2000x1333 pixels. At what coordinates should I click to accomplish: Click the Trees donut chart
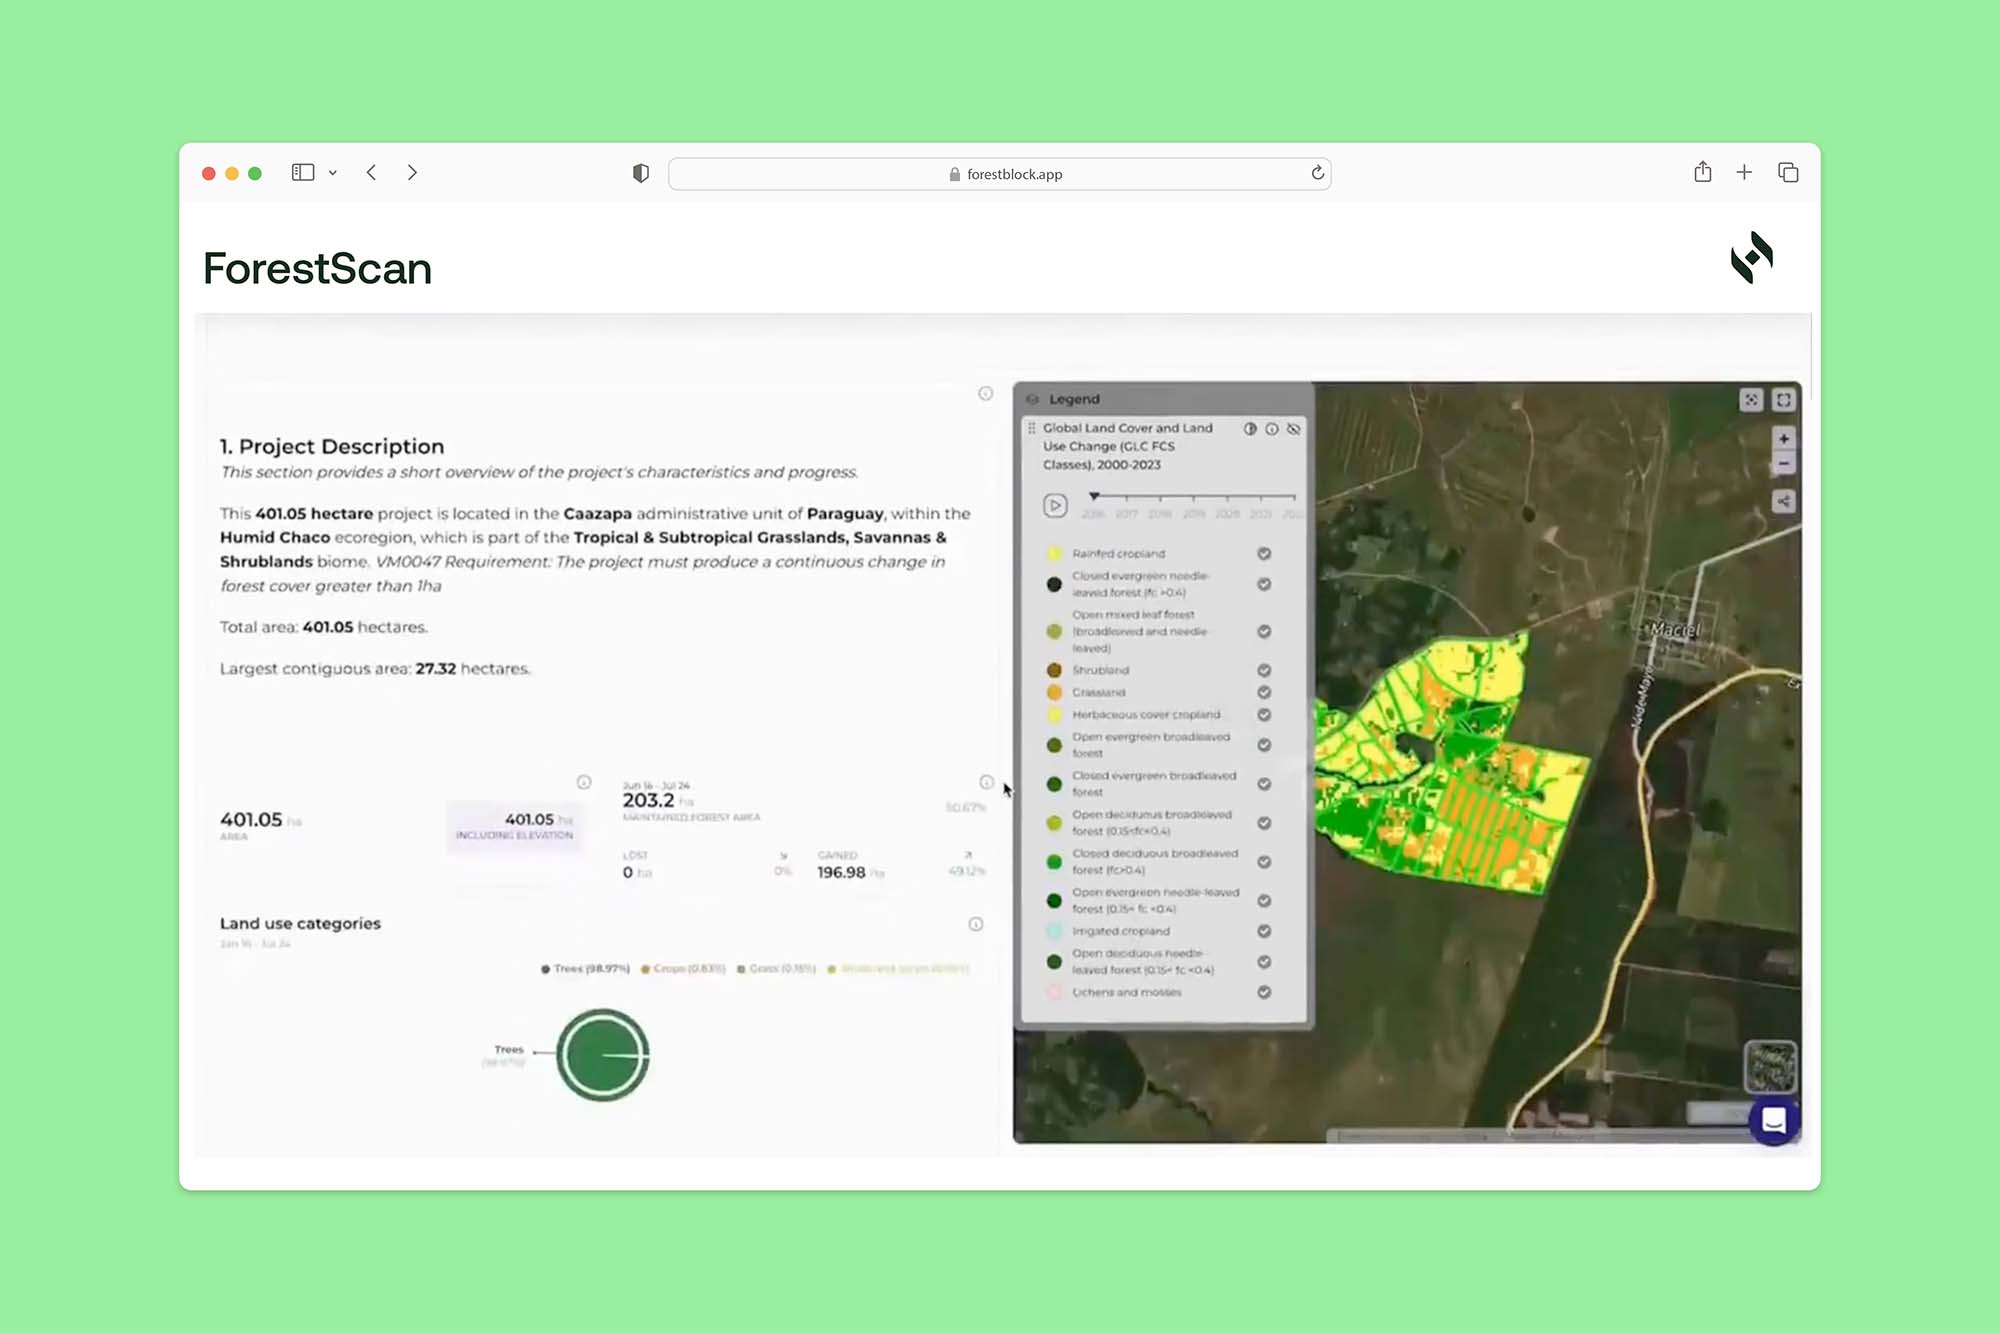[x=603, y=1055]
